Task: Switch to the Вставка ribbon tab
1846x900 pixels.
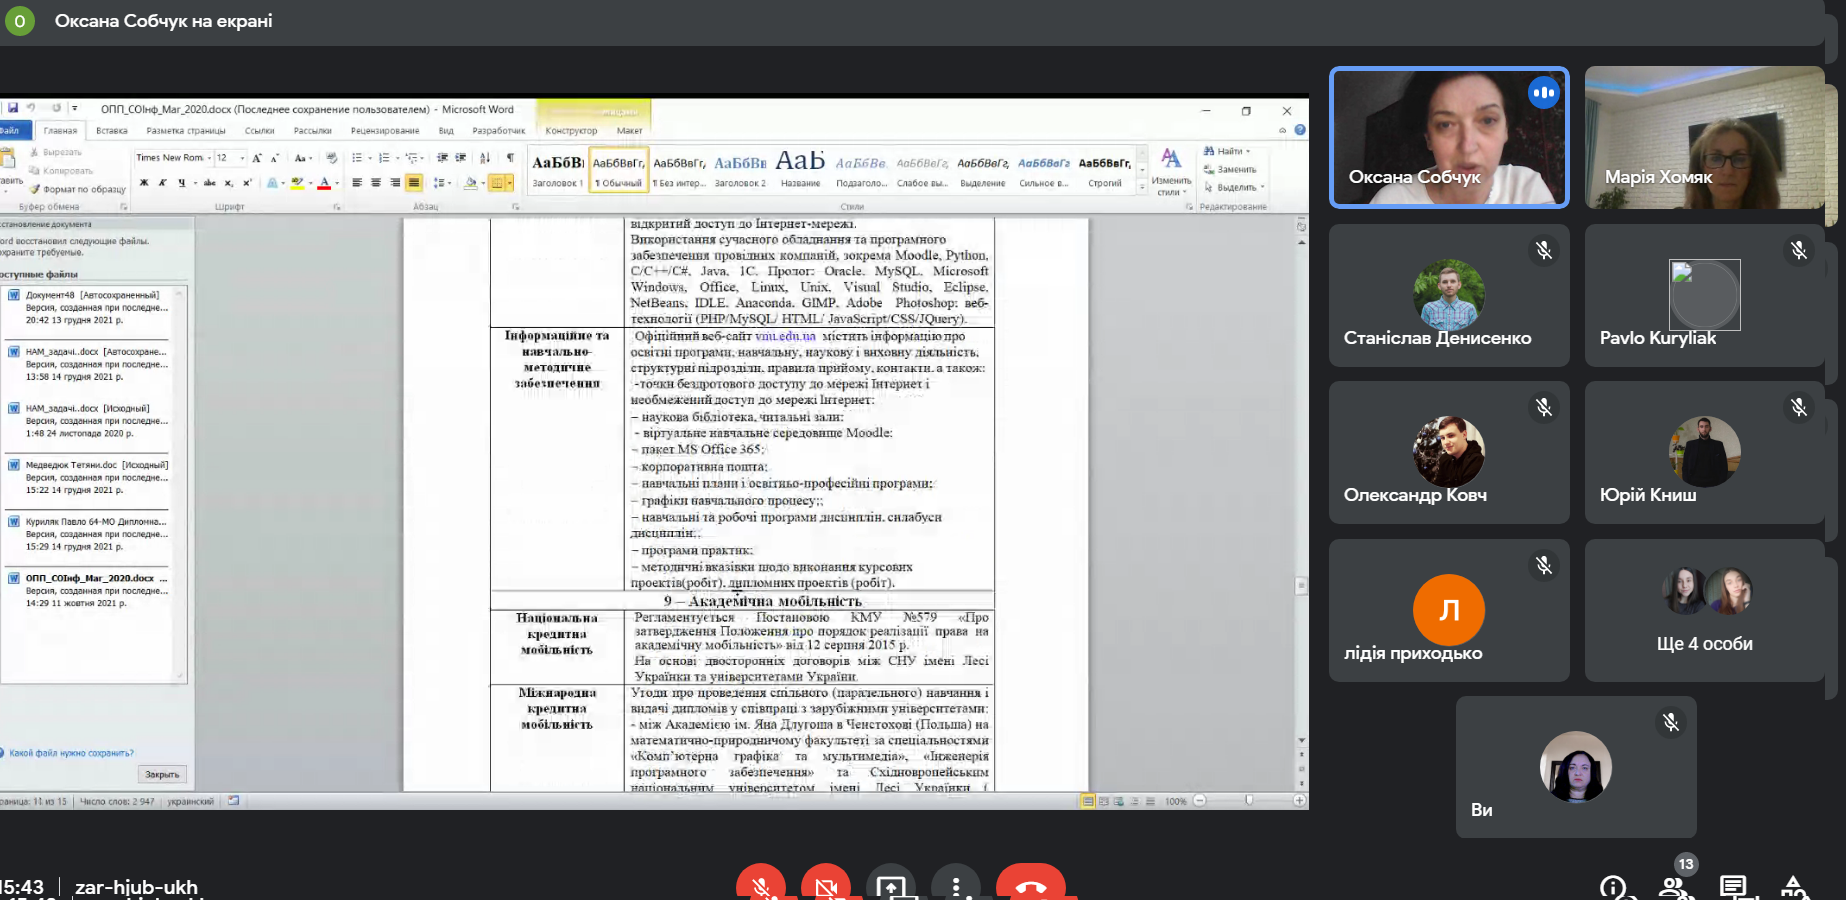Action: (x=112, y=131)
